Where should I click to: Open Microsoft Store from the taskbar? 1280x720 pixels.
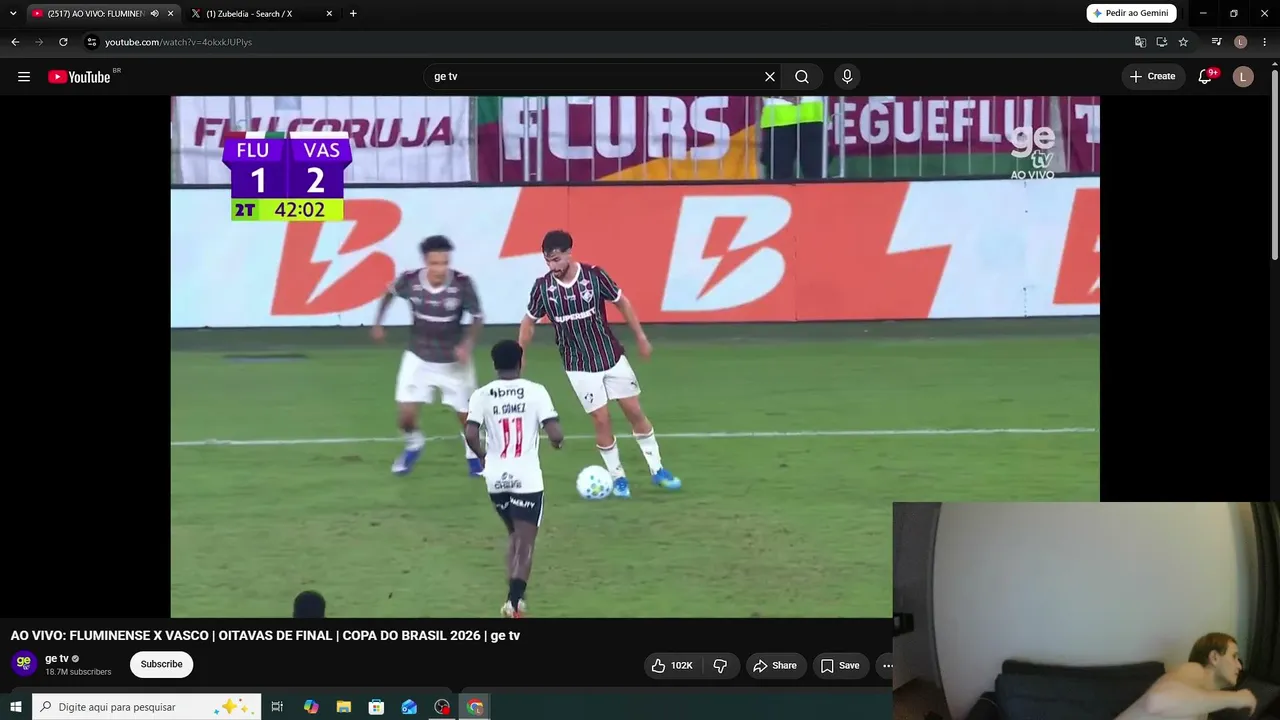click(x=377, y=707)
